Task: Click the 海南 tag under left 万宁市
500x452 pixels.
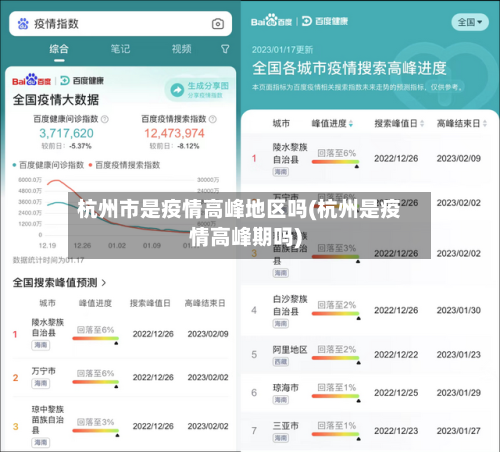Action: tap(41, 383)
